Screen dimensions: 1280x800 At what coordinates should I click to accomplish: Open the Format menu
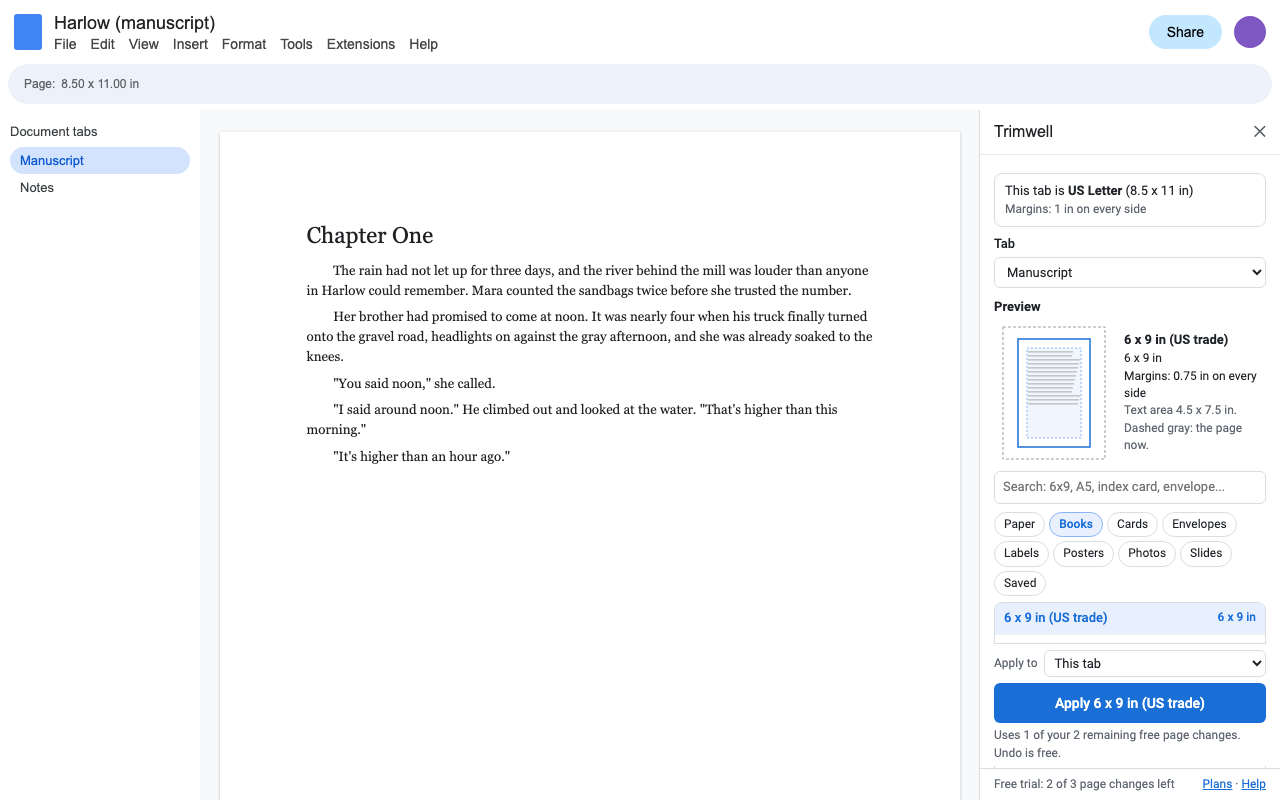(244, 44)
